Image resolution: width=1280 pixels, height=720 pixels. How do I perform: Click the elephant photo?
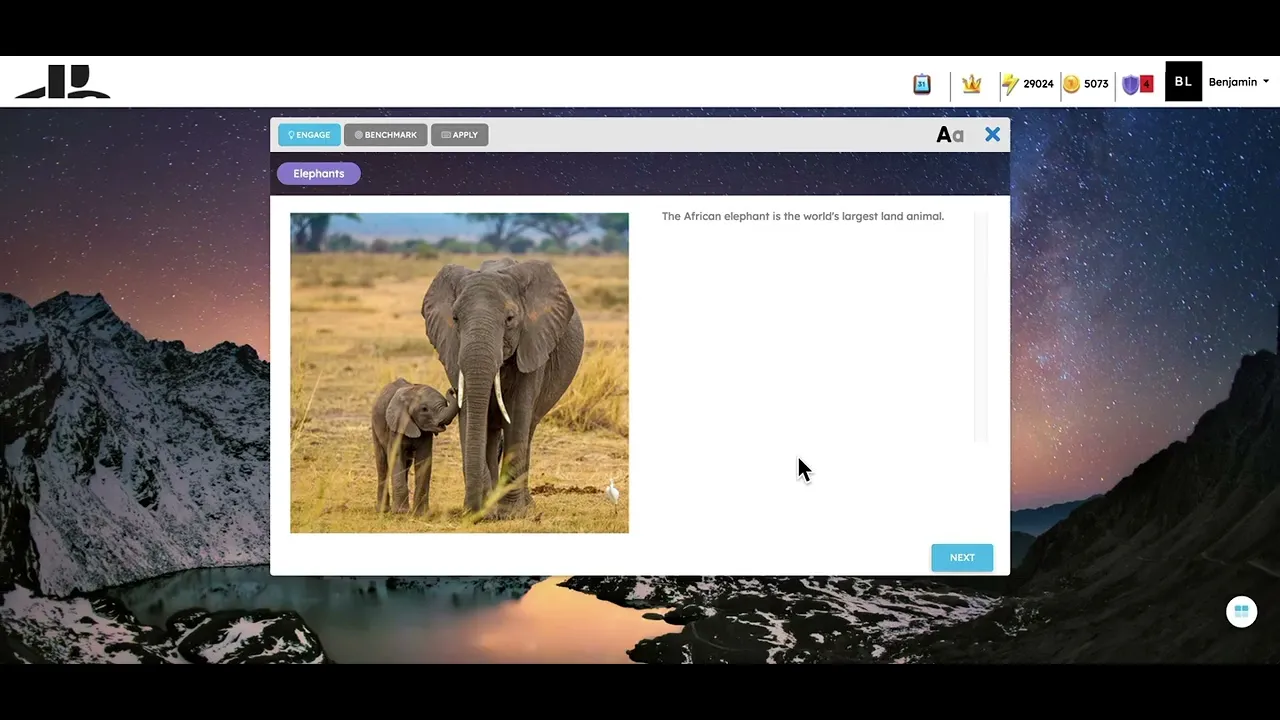click(x=459, y=373)
